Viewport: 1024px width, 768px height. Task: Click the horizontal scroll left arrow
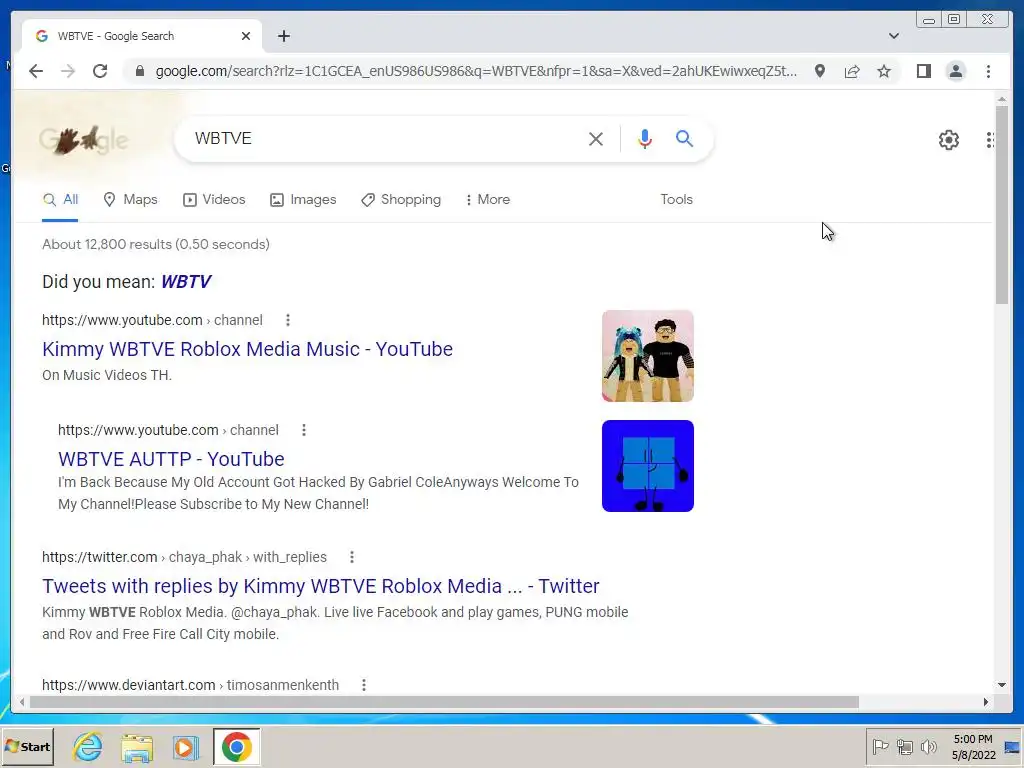click(22, 702)
